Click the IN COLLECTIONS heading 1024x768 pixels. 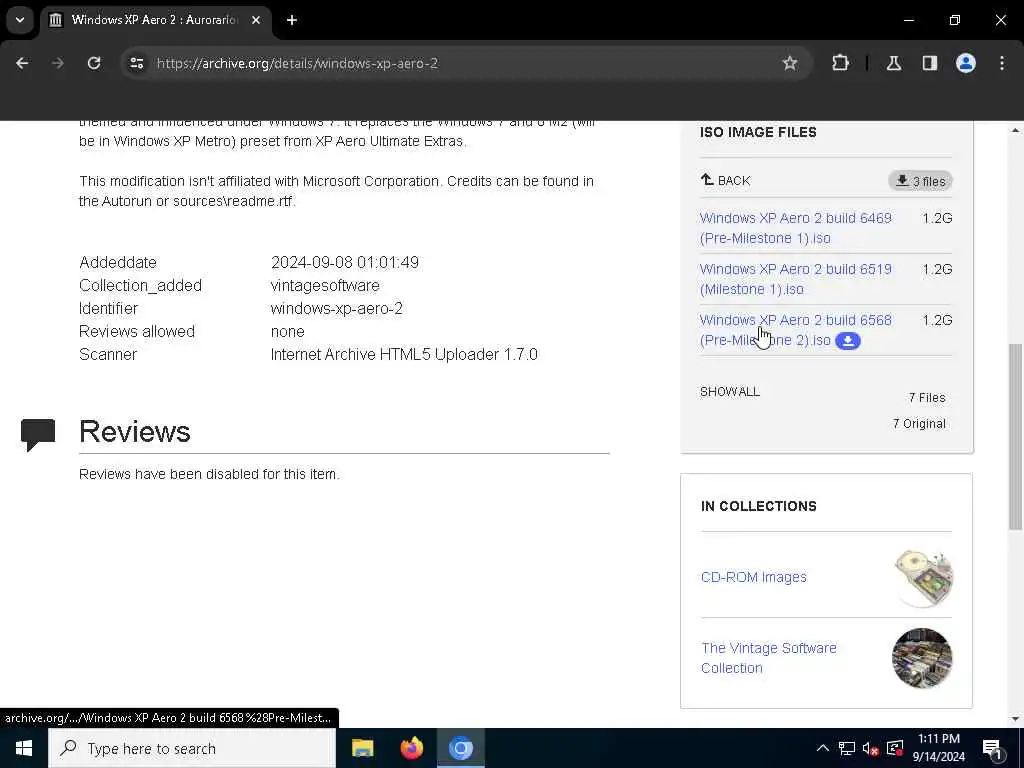[x=758, y=506]
